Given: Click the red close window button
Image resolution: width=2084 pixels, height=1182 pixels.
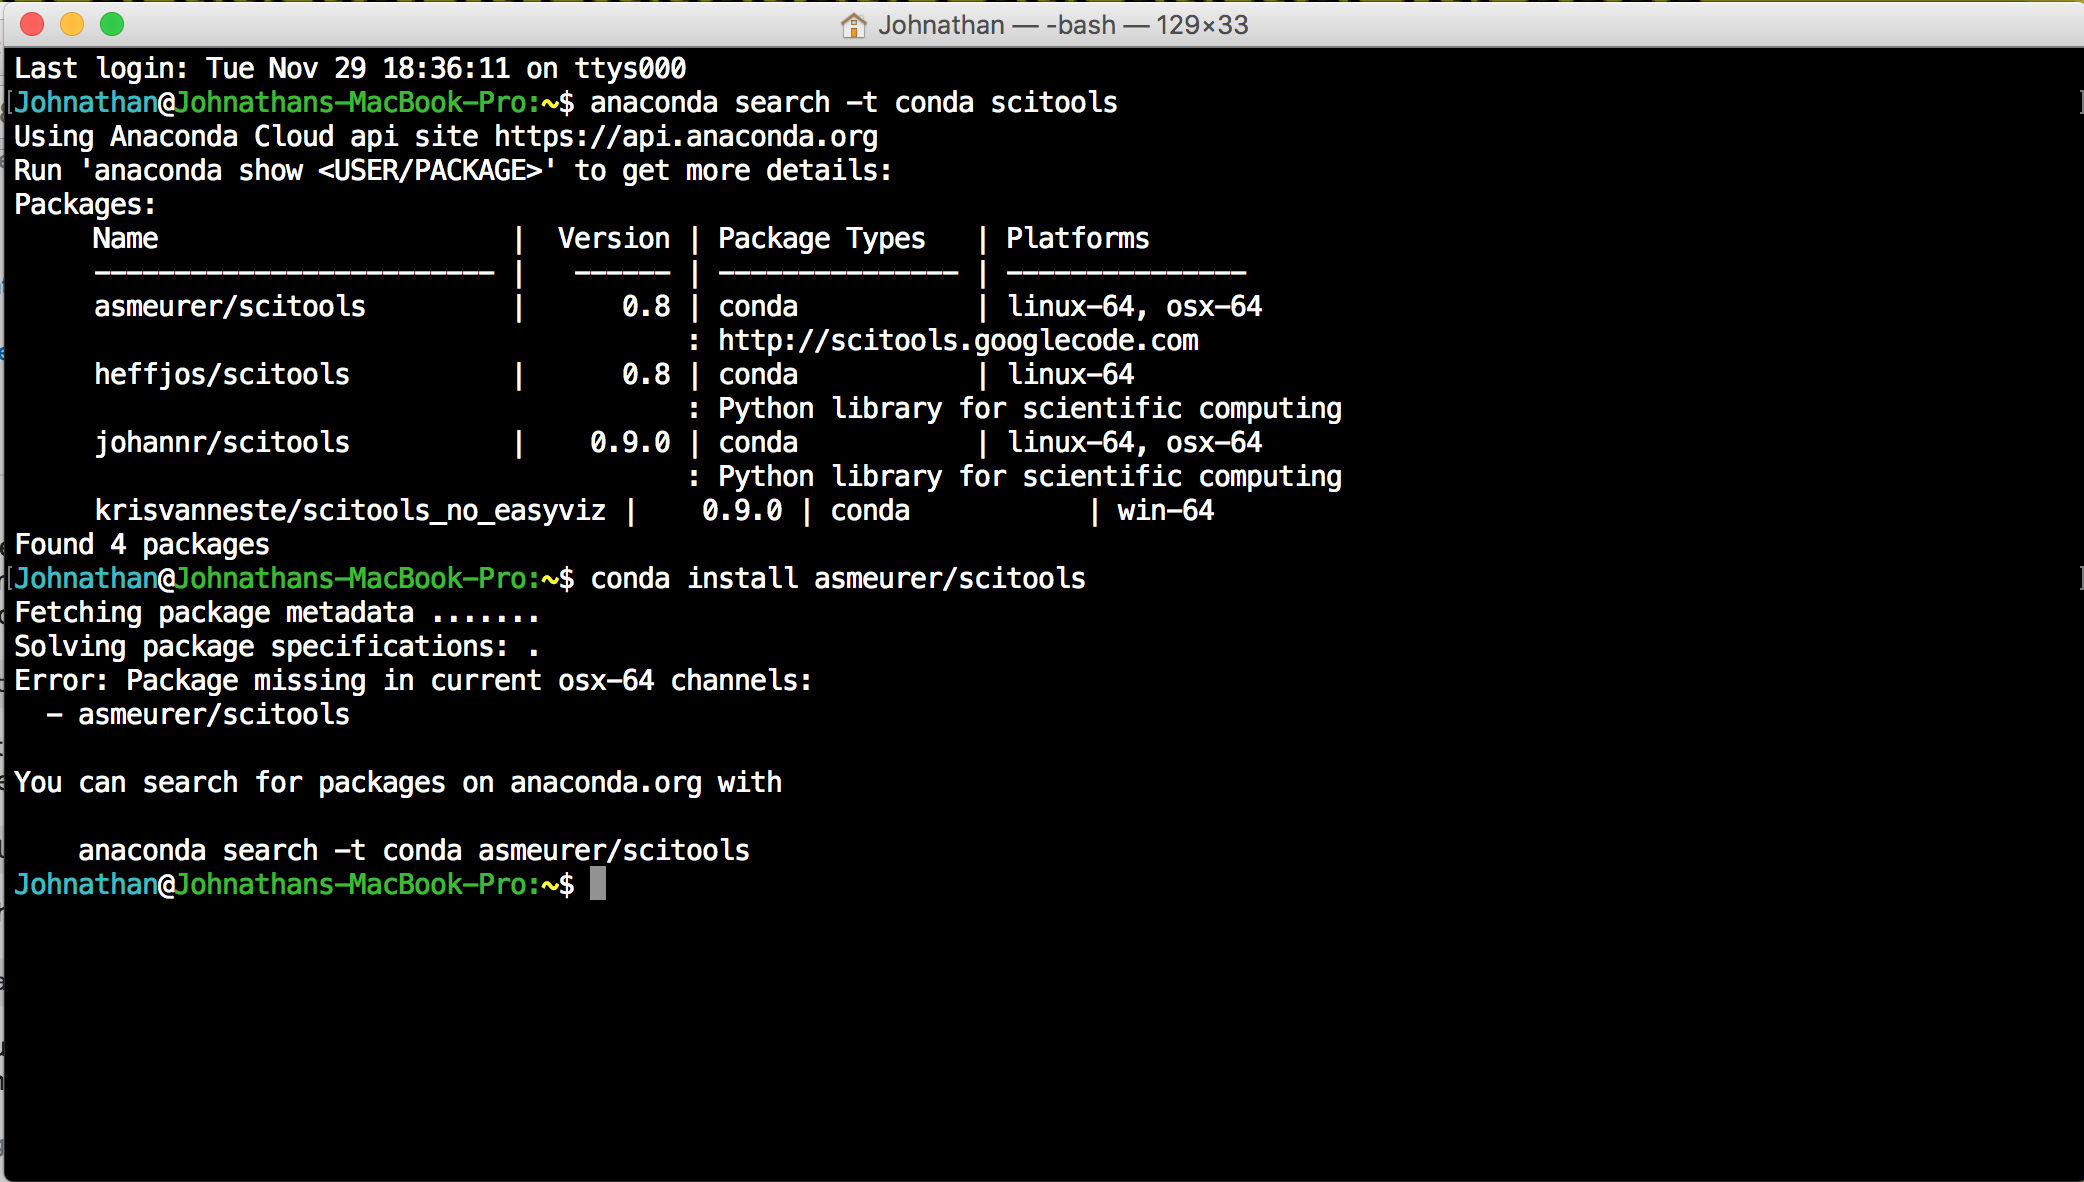Looking at the screenshot, I should pyautogui.click(x=32, y=24).
